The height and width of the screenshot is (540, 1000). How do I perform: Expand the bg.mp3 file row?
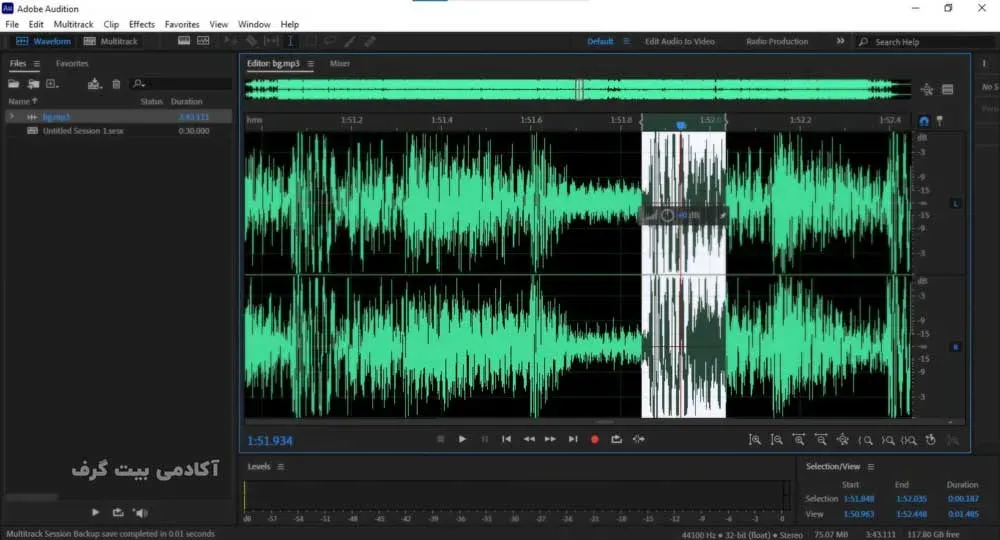coord(11,117)
